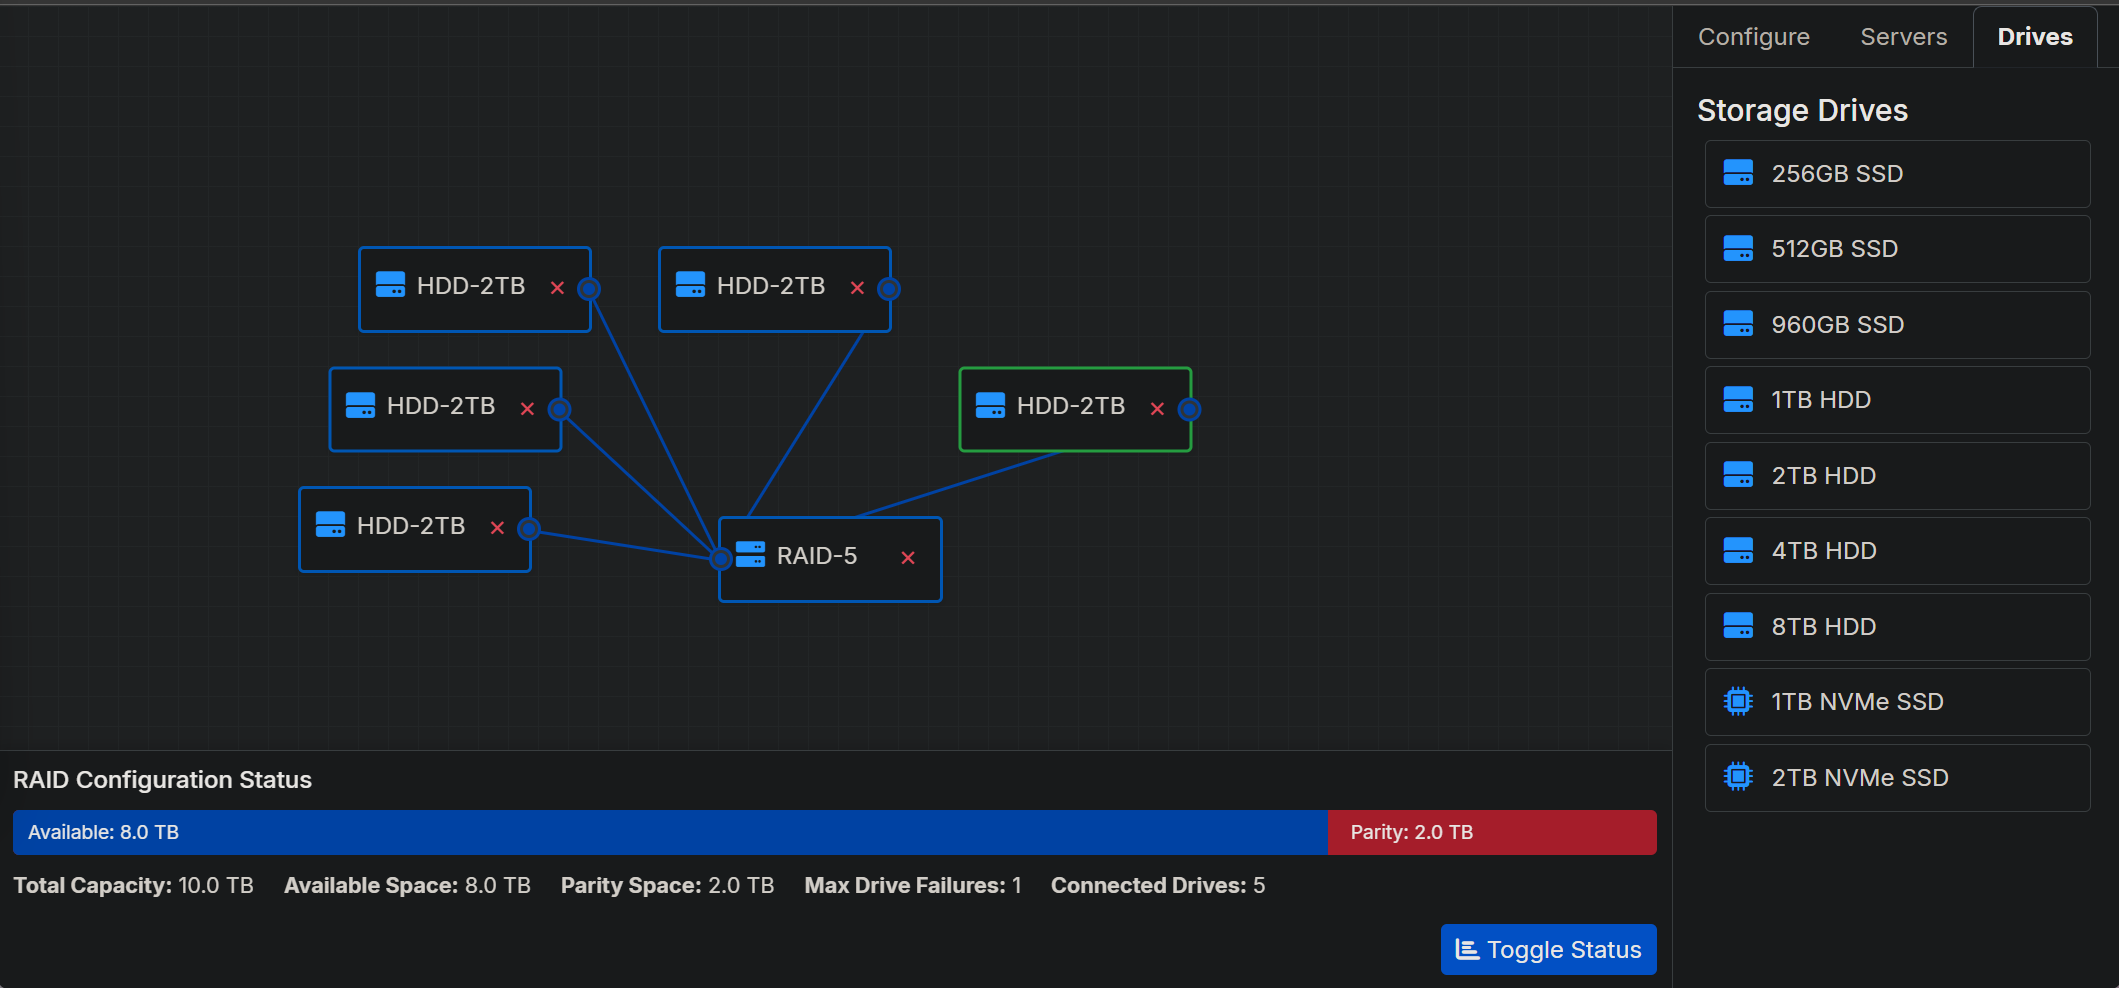Select the 4TB HDD drive item

[1897, 551]
